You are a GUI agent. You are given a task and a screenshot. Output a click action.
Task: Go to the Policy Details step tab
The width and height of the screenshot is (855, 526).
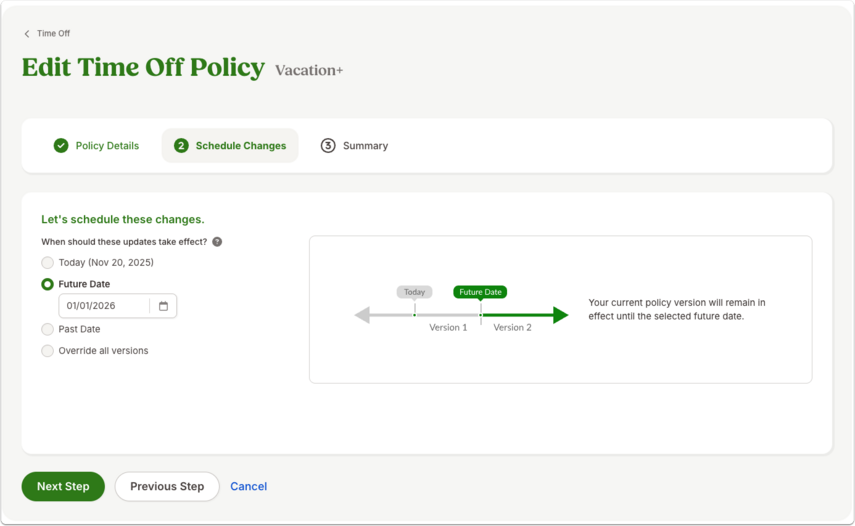click(96, 146)
